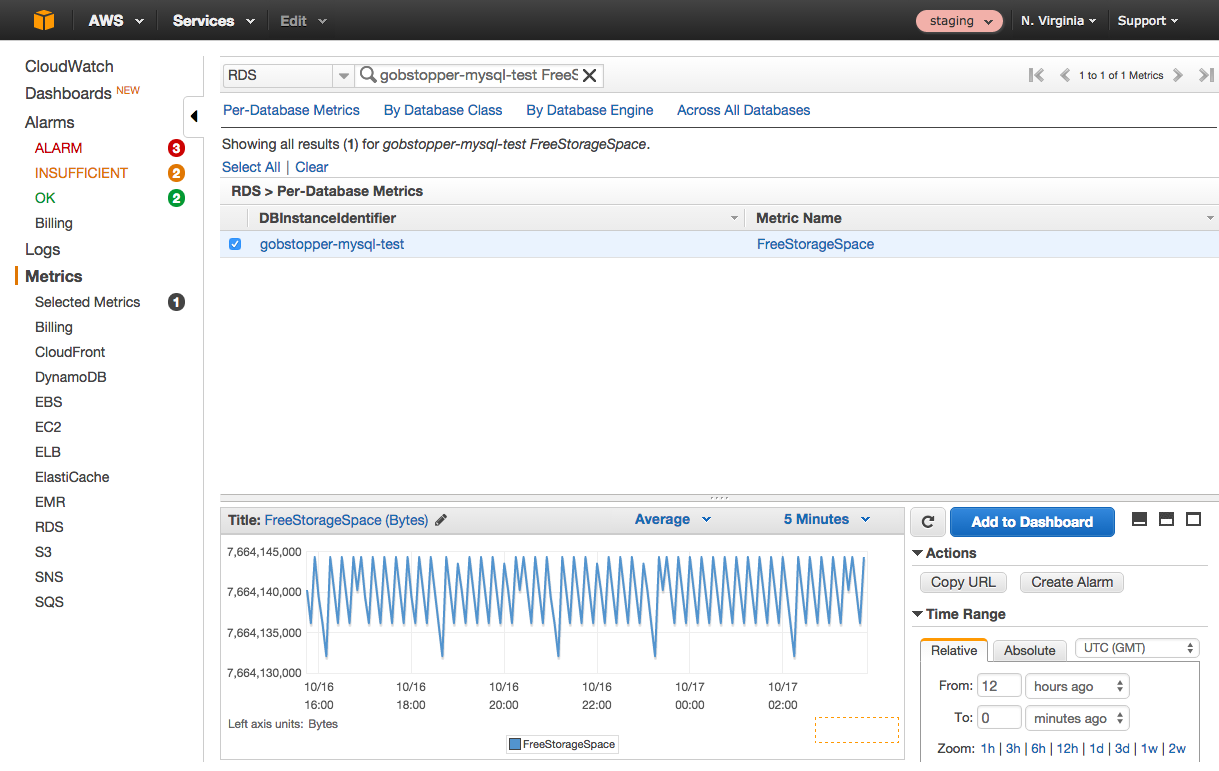Select the maximized graph layout icon
Screen dimensions: 1219x771
click(1192, 519)
